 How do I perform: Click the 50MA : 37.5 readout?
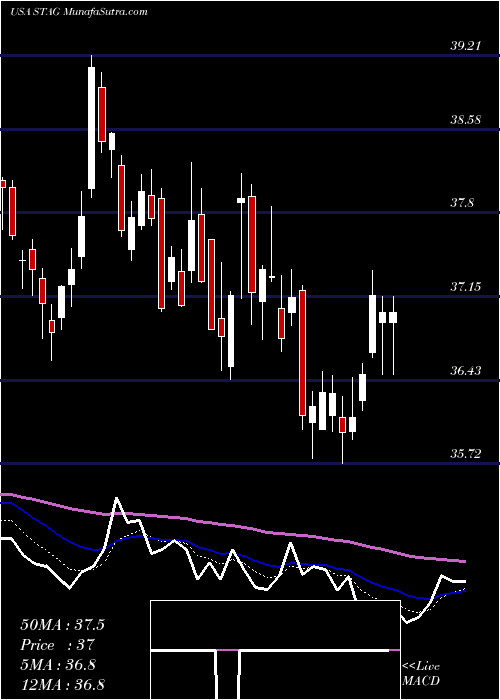[x=62, y=625]
